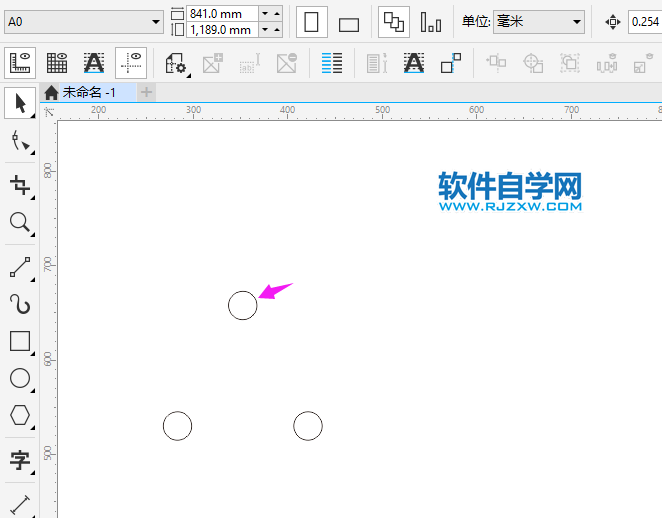Viewport: 662px width, 518px height.
Task: Click the distribute objects icon
Action: coord(607,63)
